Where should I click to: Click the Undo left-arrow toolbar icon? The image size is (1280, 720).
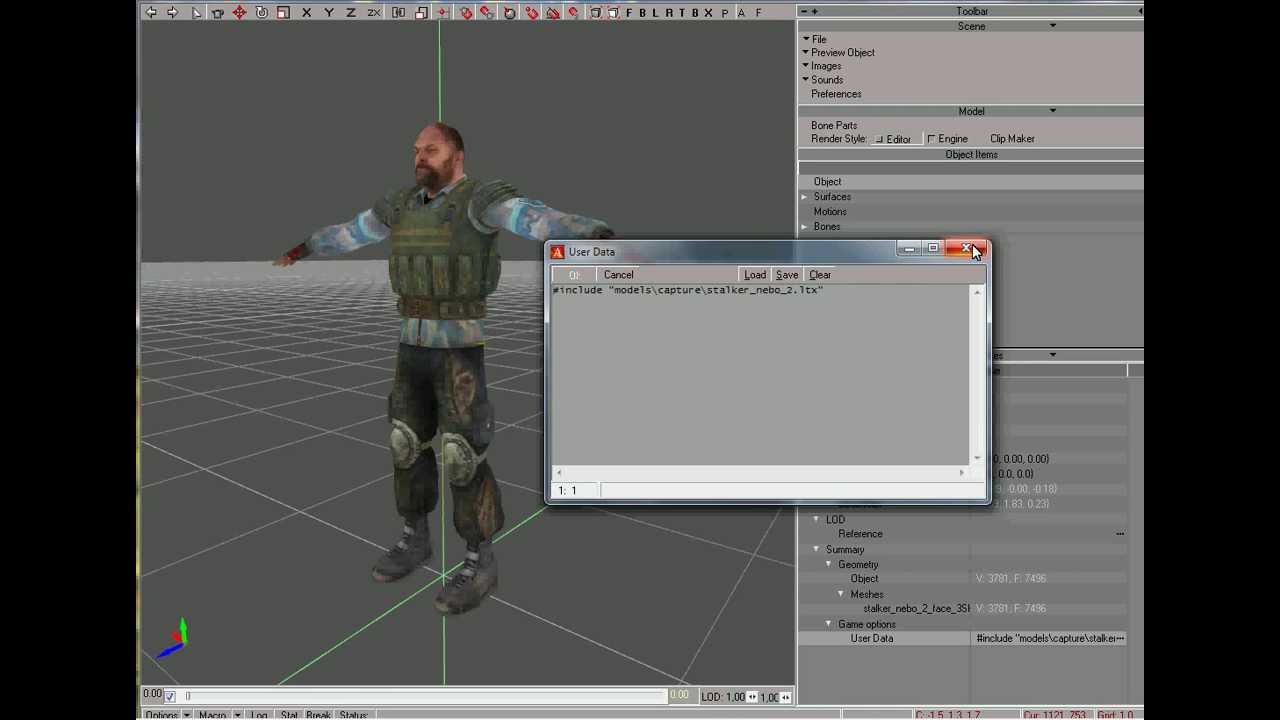[150, 12]
